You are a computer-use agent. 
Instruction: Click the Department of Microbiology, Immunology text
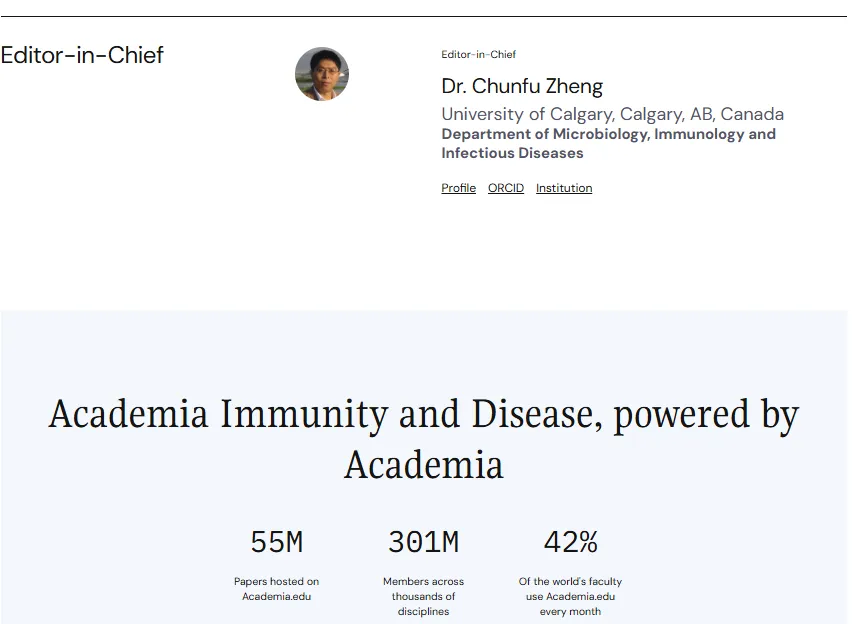(608, 134)
